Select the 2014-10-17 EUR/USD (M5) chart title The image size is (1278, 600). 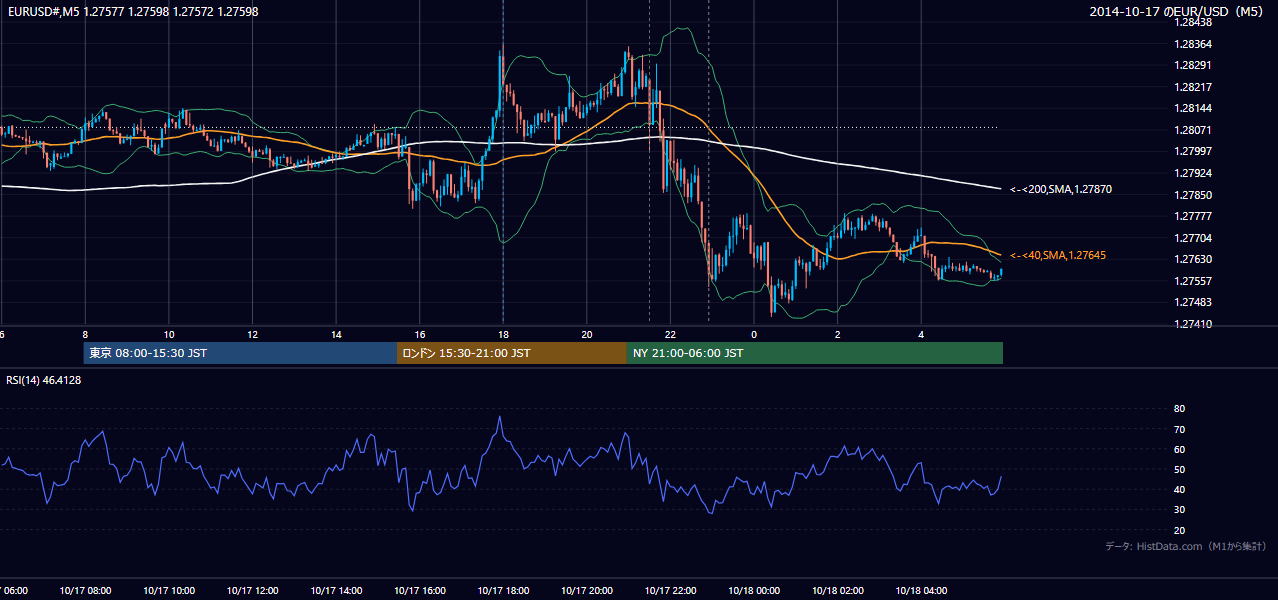(1177, 11)
